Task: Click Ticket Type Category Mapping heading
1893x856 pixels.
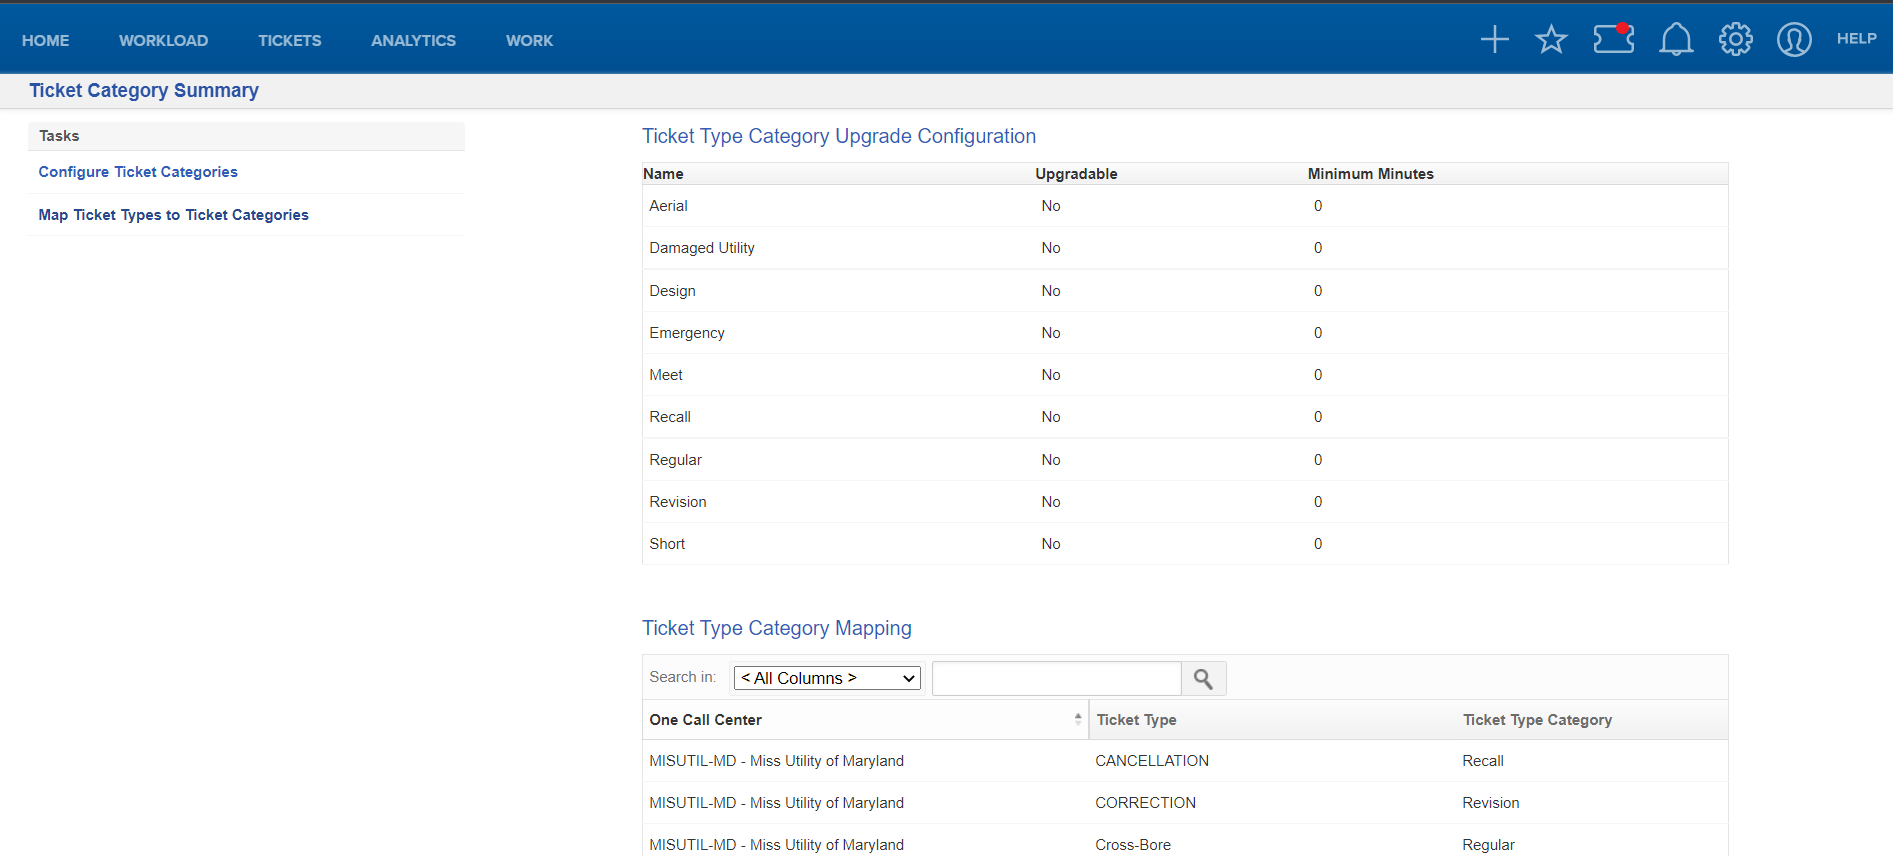Action: 777,628
